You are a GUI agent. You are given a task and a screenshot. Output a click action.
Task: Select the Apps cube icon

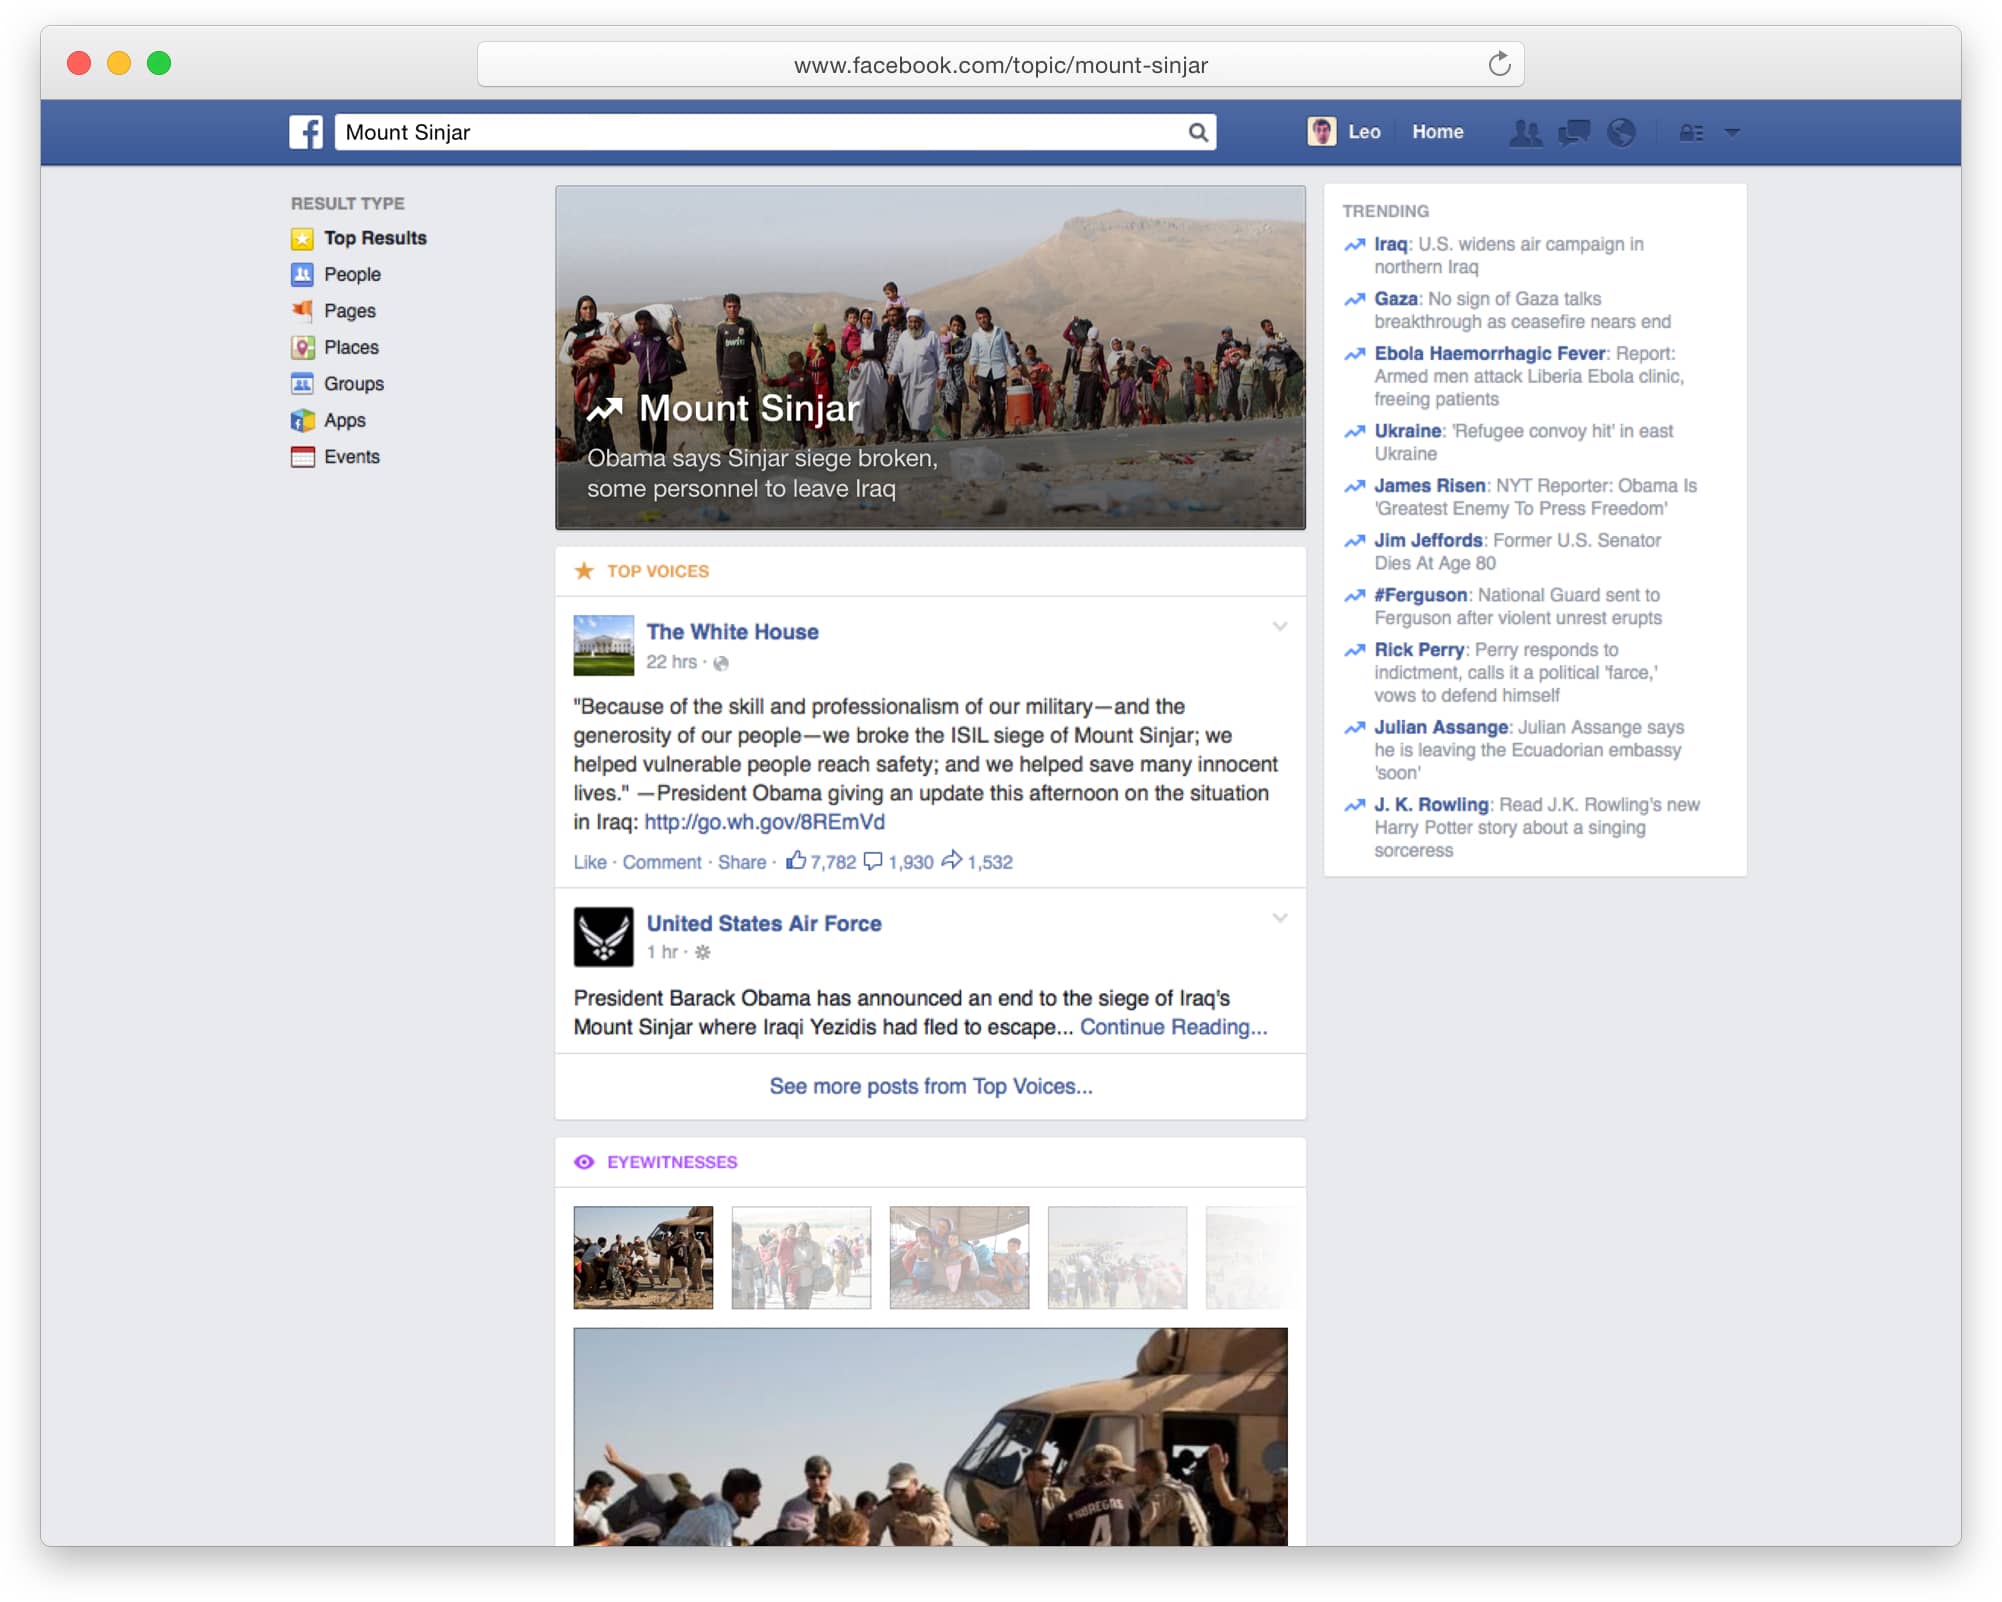click(x=302, y=420)
